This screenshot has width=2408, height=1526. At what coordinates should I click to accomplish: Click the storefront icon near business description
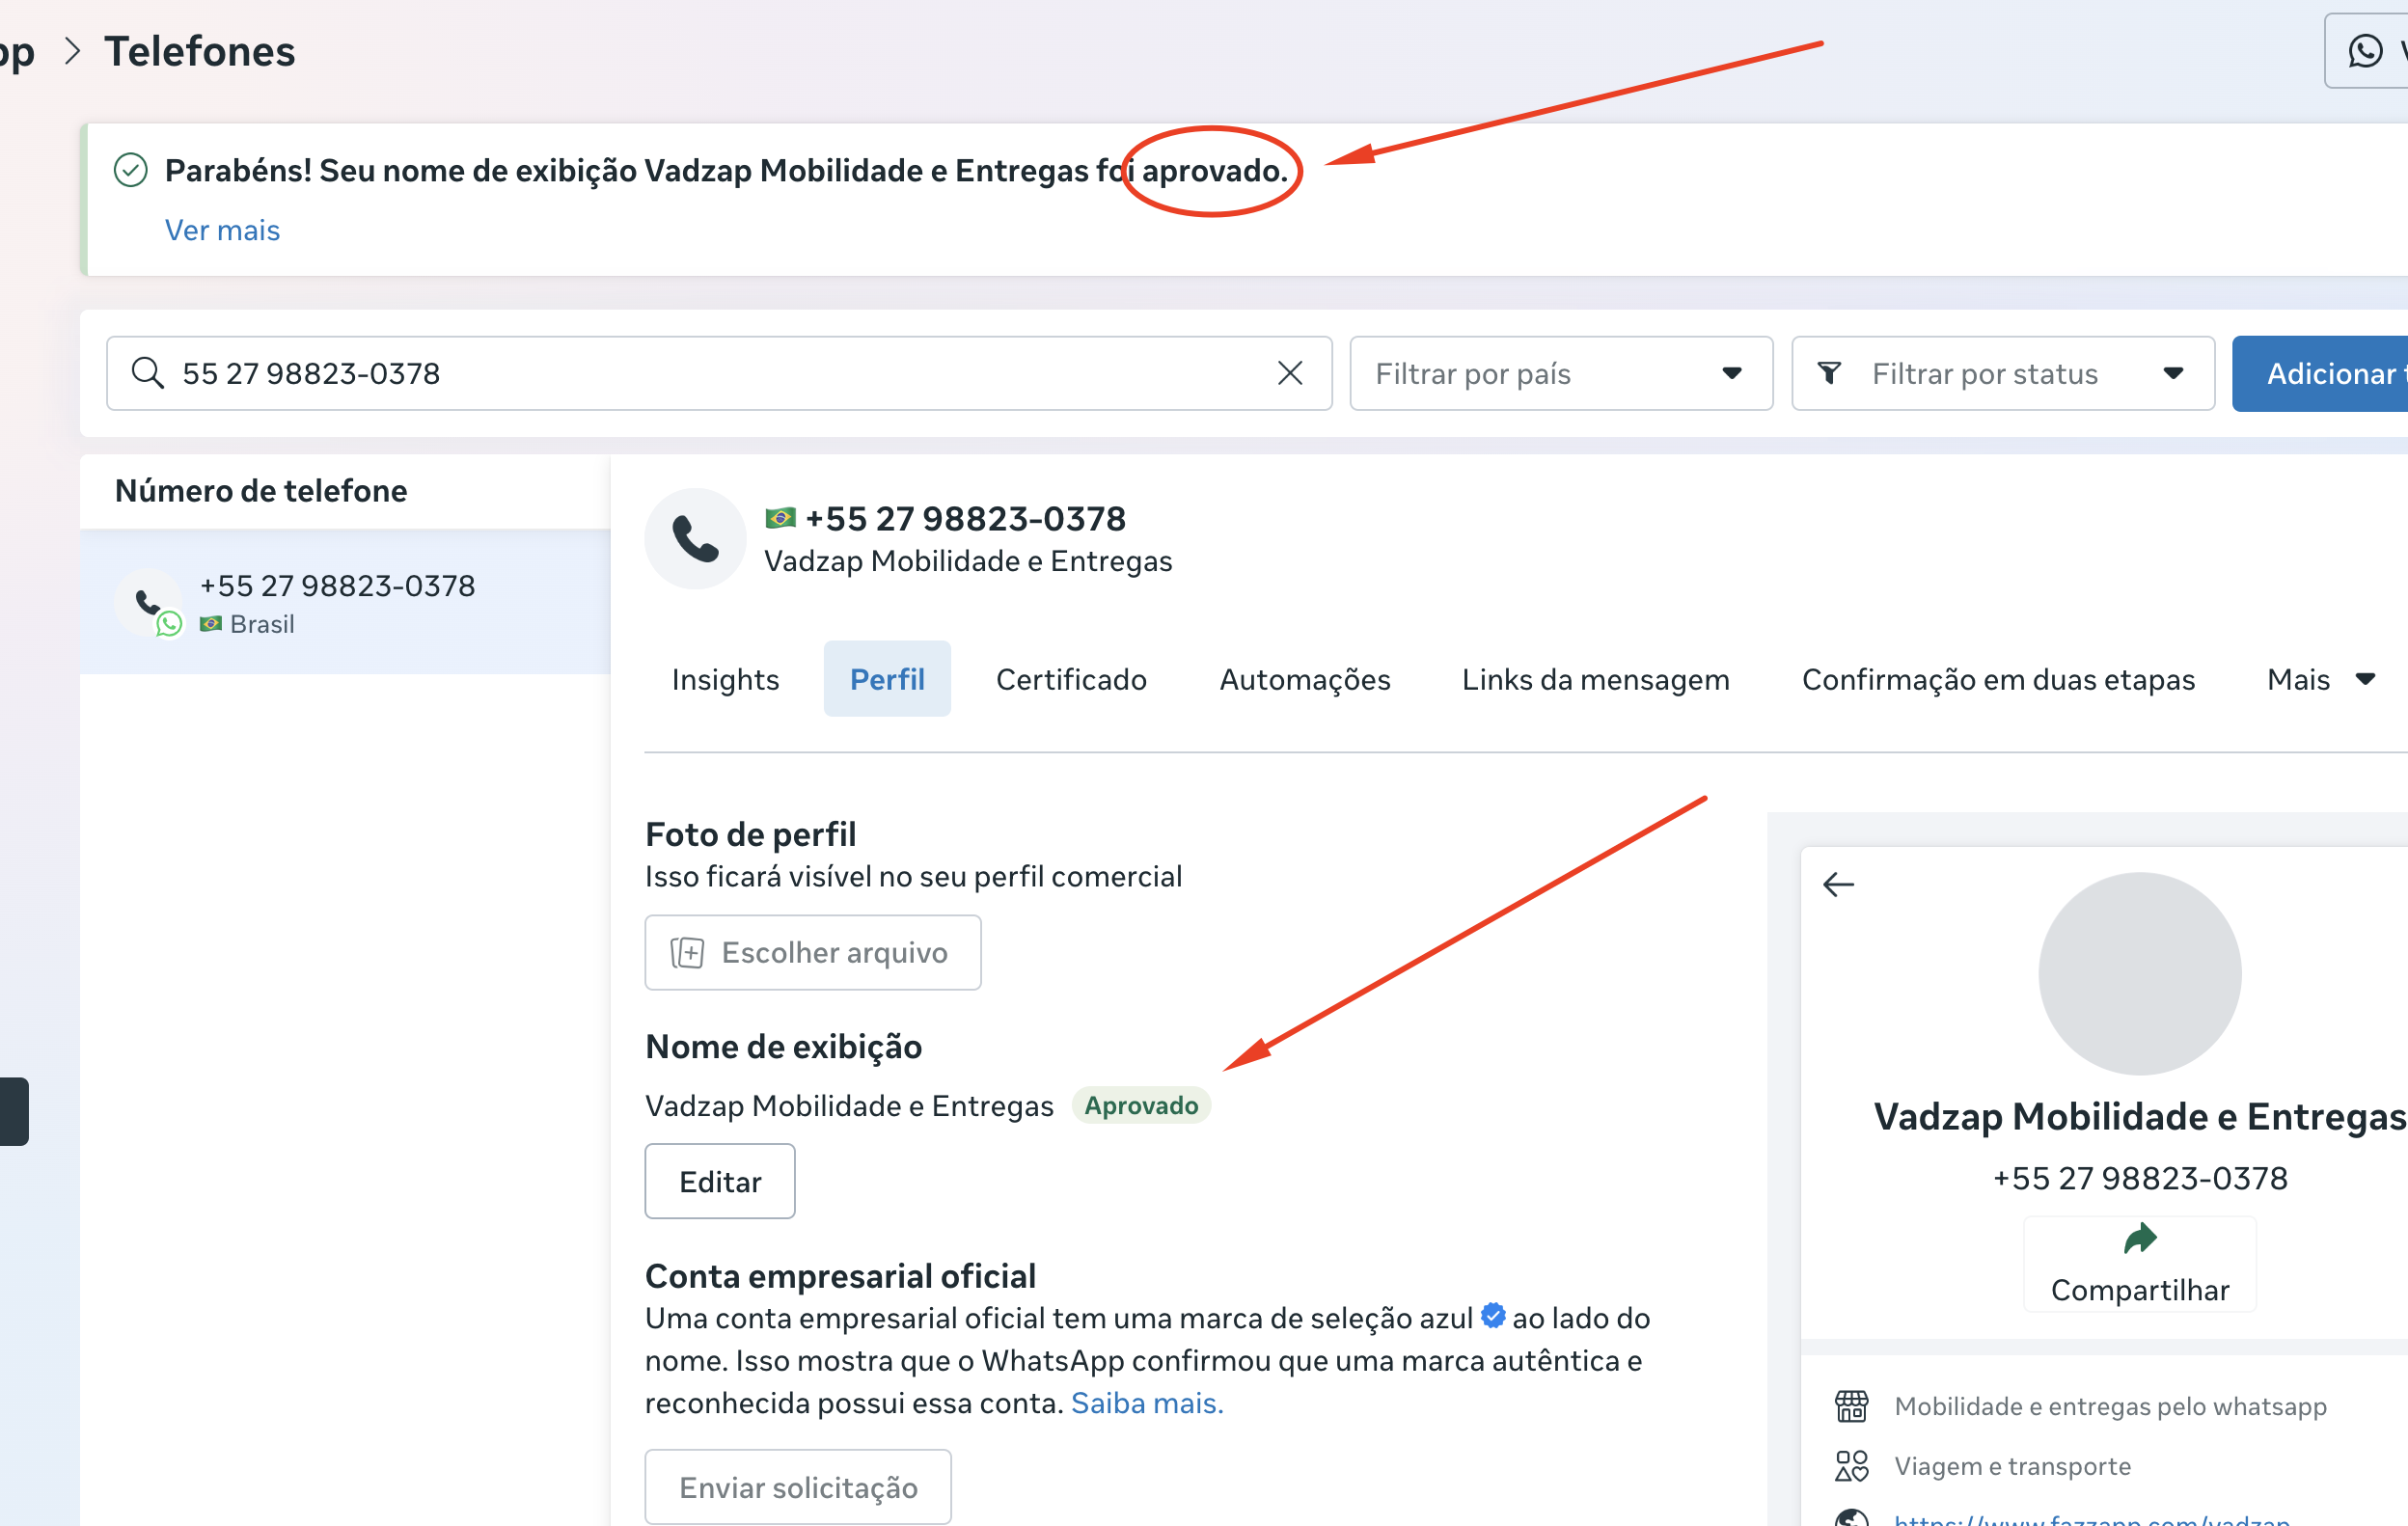(1851, 1406)
